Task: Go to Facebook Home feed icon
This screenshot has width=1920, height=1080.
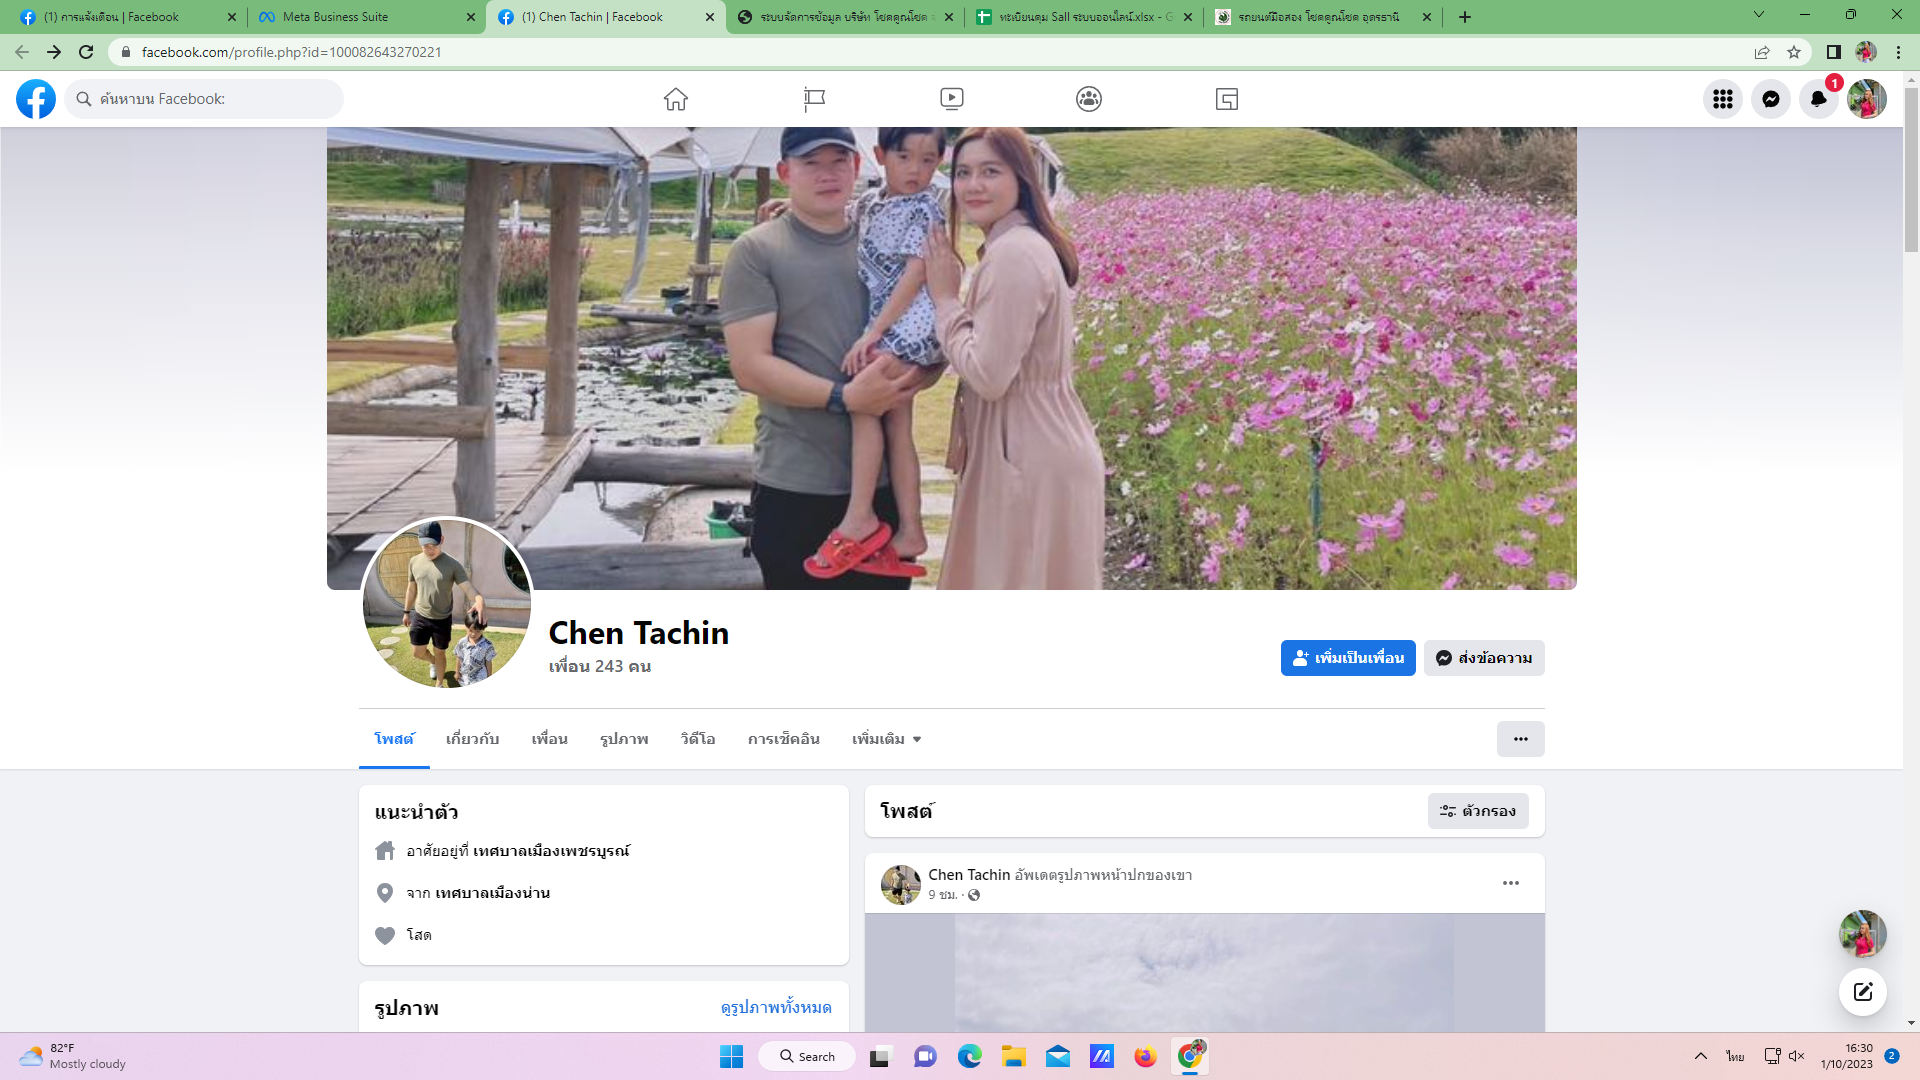Action: tap(676, 99)
